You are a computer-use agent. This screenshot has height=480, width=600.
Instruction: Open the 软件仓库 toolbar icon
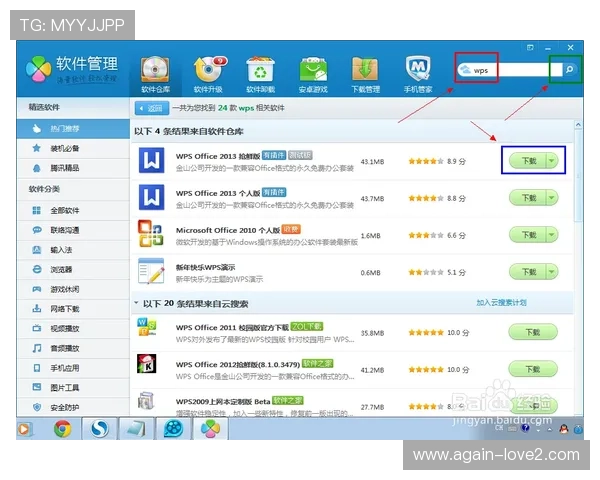(x=155, y=72)
